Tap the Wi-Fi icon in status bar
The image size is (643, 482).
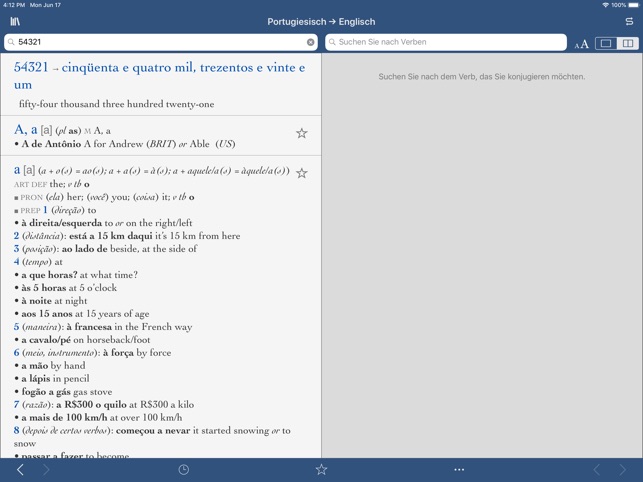[x=606, y=5]
